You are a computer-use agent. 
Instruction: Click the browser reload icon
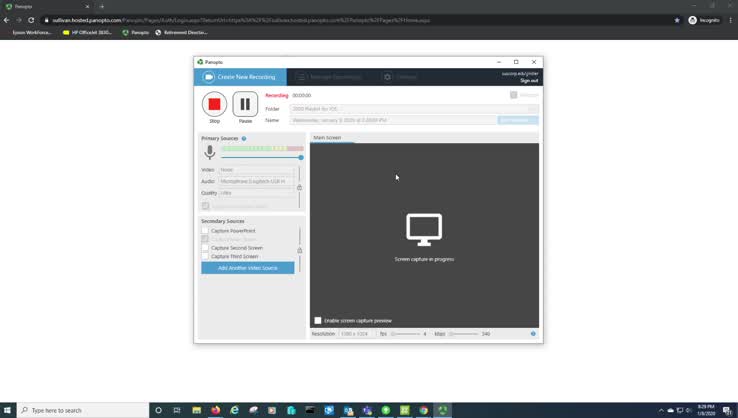coord(31,20)
